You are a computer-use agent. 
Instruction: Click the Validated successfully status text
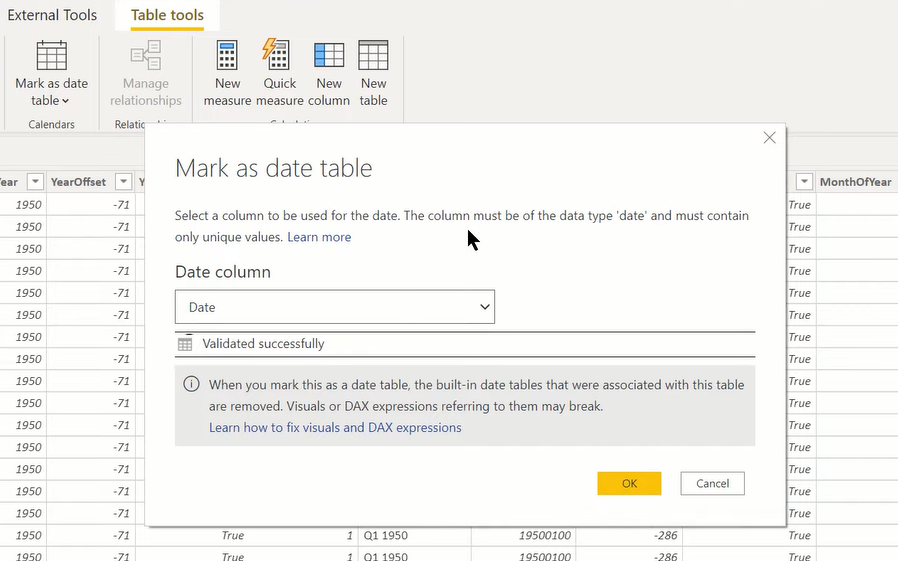point(263,343)
